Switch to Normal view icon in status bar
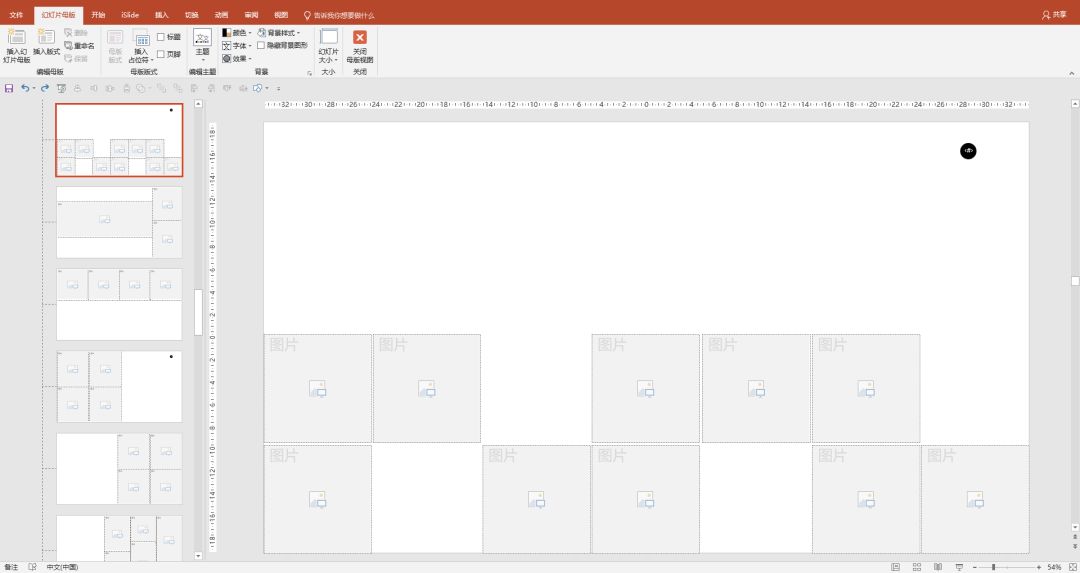 [895, 567]
